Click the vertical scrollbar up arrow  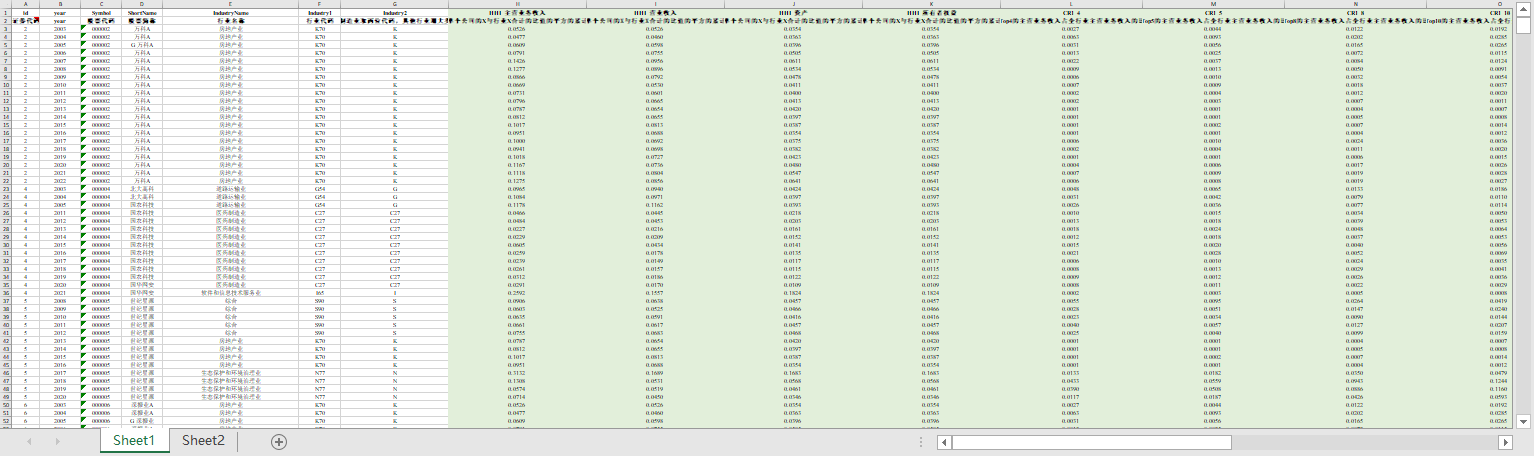coord(1525,7)
